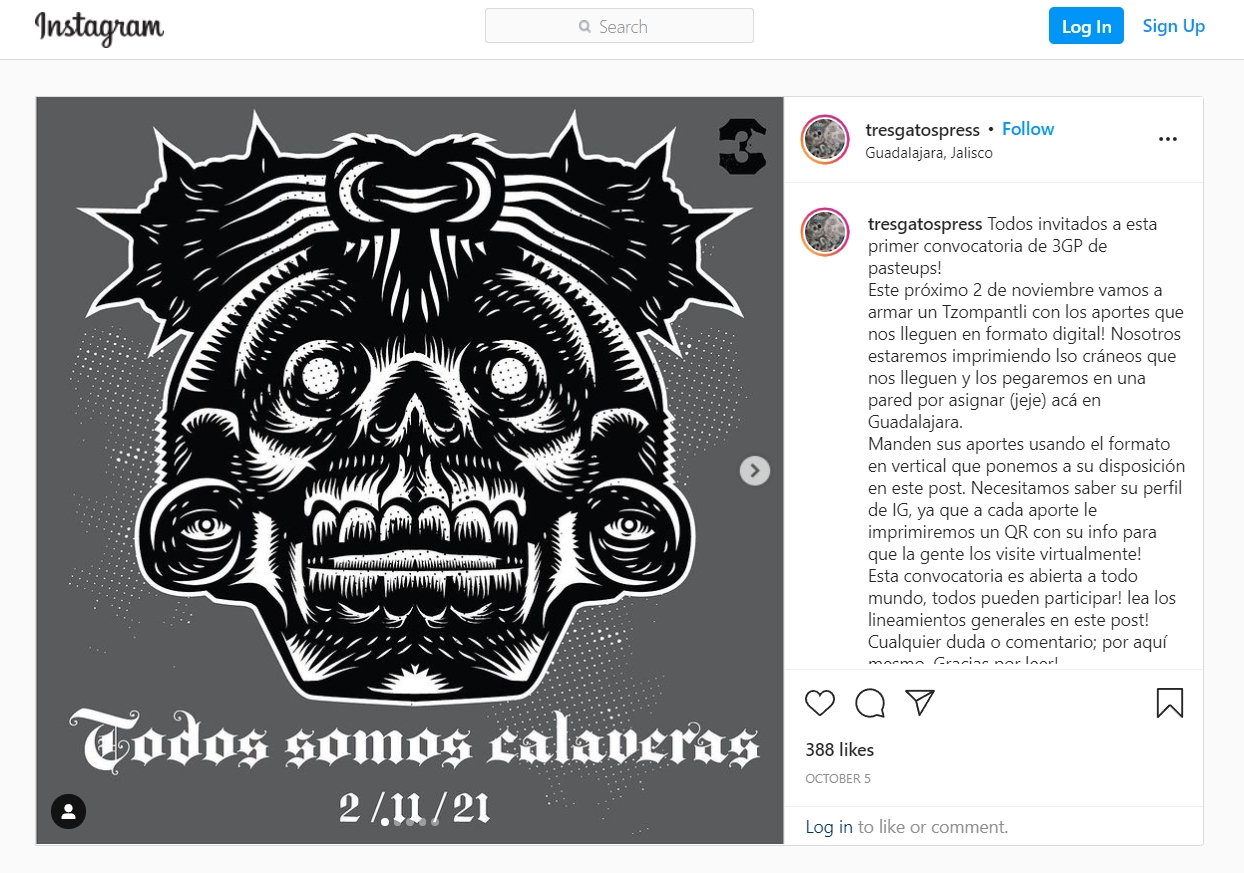This screenshot has height=873, width=1244.
Task: Open tagged people icon on the photo
Action: tap(68, 810)
